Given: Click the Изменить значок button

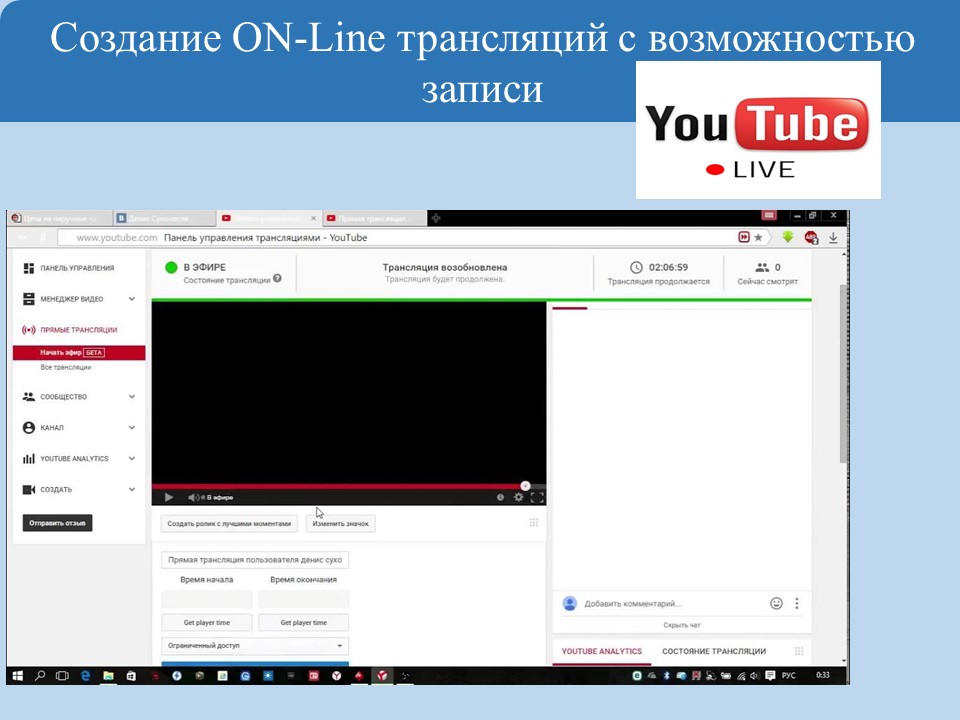Looking at the screenshot, I should tap(340, 523).
